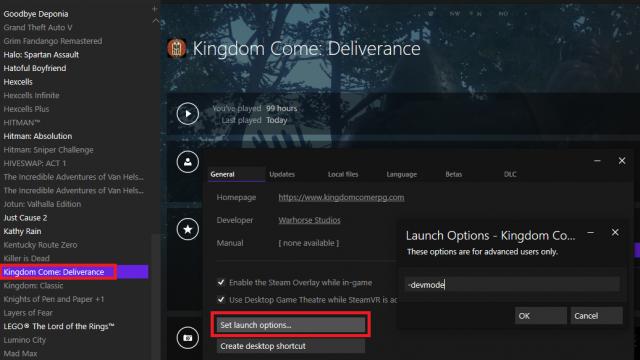Open the kingdomcomerpg.com homepage link
The width and height of the screenshot is (640, 360).
(341, 197)
